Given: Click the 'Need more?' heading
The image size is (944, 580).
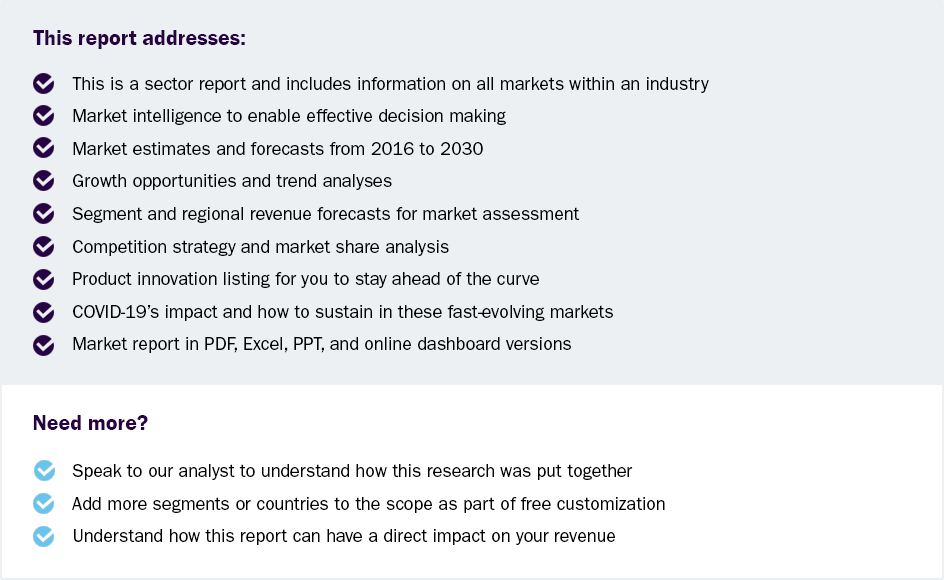Looking at the screenshot, I should [90, 423].
